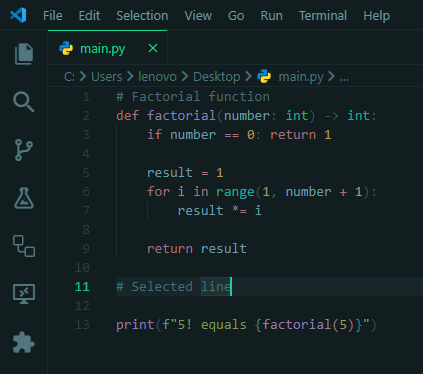Open the Search panel
This screenshot has width=423, height=374.
(24, 102)
